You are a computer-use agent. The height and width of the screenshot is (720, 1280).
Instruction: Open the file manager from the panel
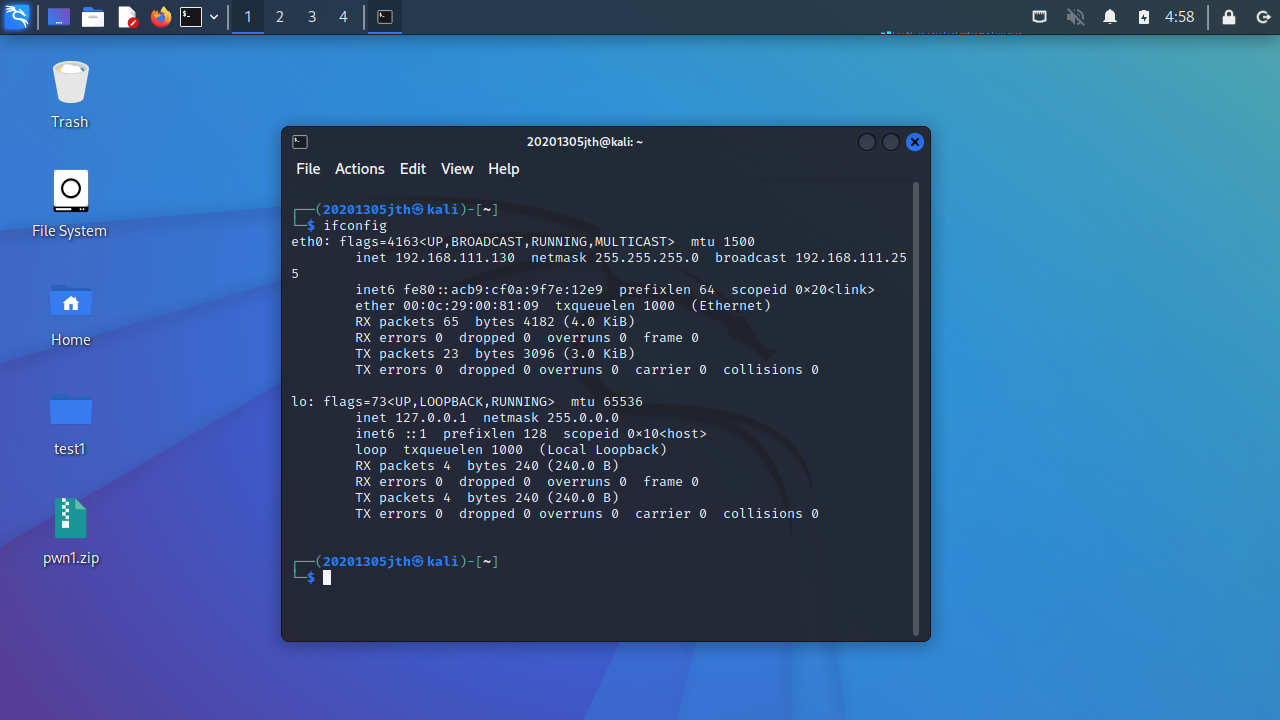pyautogui.click(x=93, y=17)
